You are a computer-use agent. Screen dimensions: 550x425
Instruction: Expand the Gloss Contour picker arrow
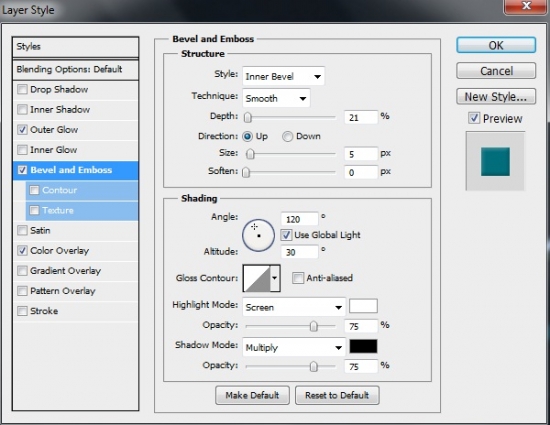pos(275,278)
